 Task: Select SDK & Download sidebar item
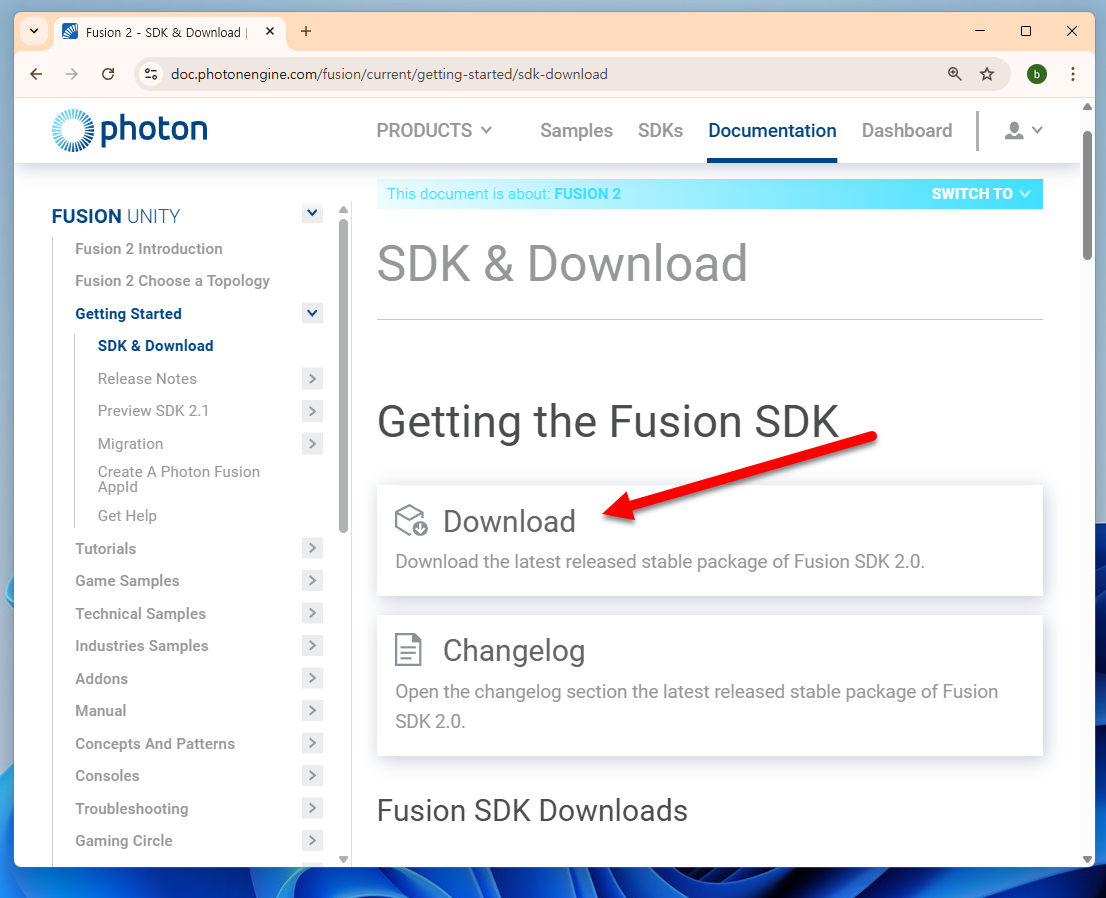point(155,346)
